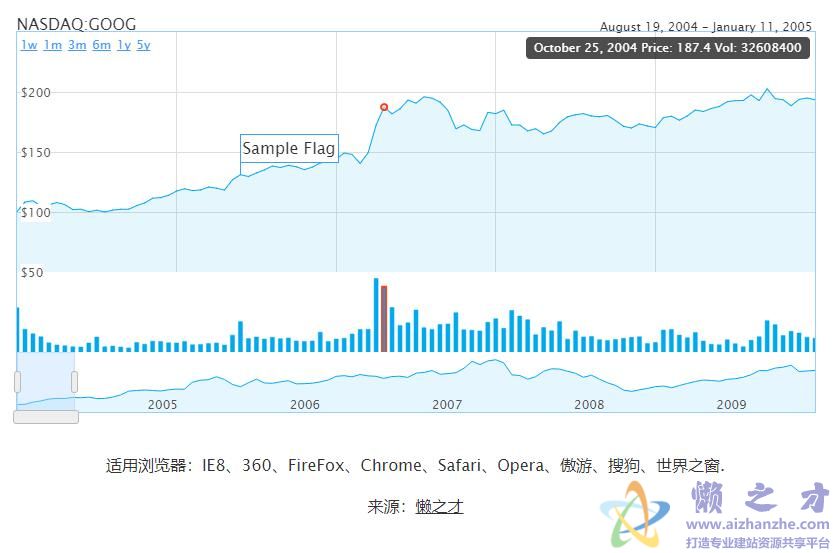Click the highlighted red volume bar

tap(384, 319)
